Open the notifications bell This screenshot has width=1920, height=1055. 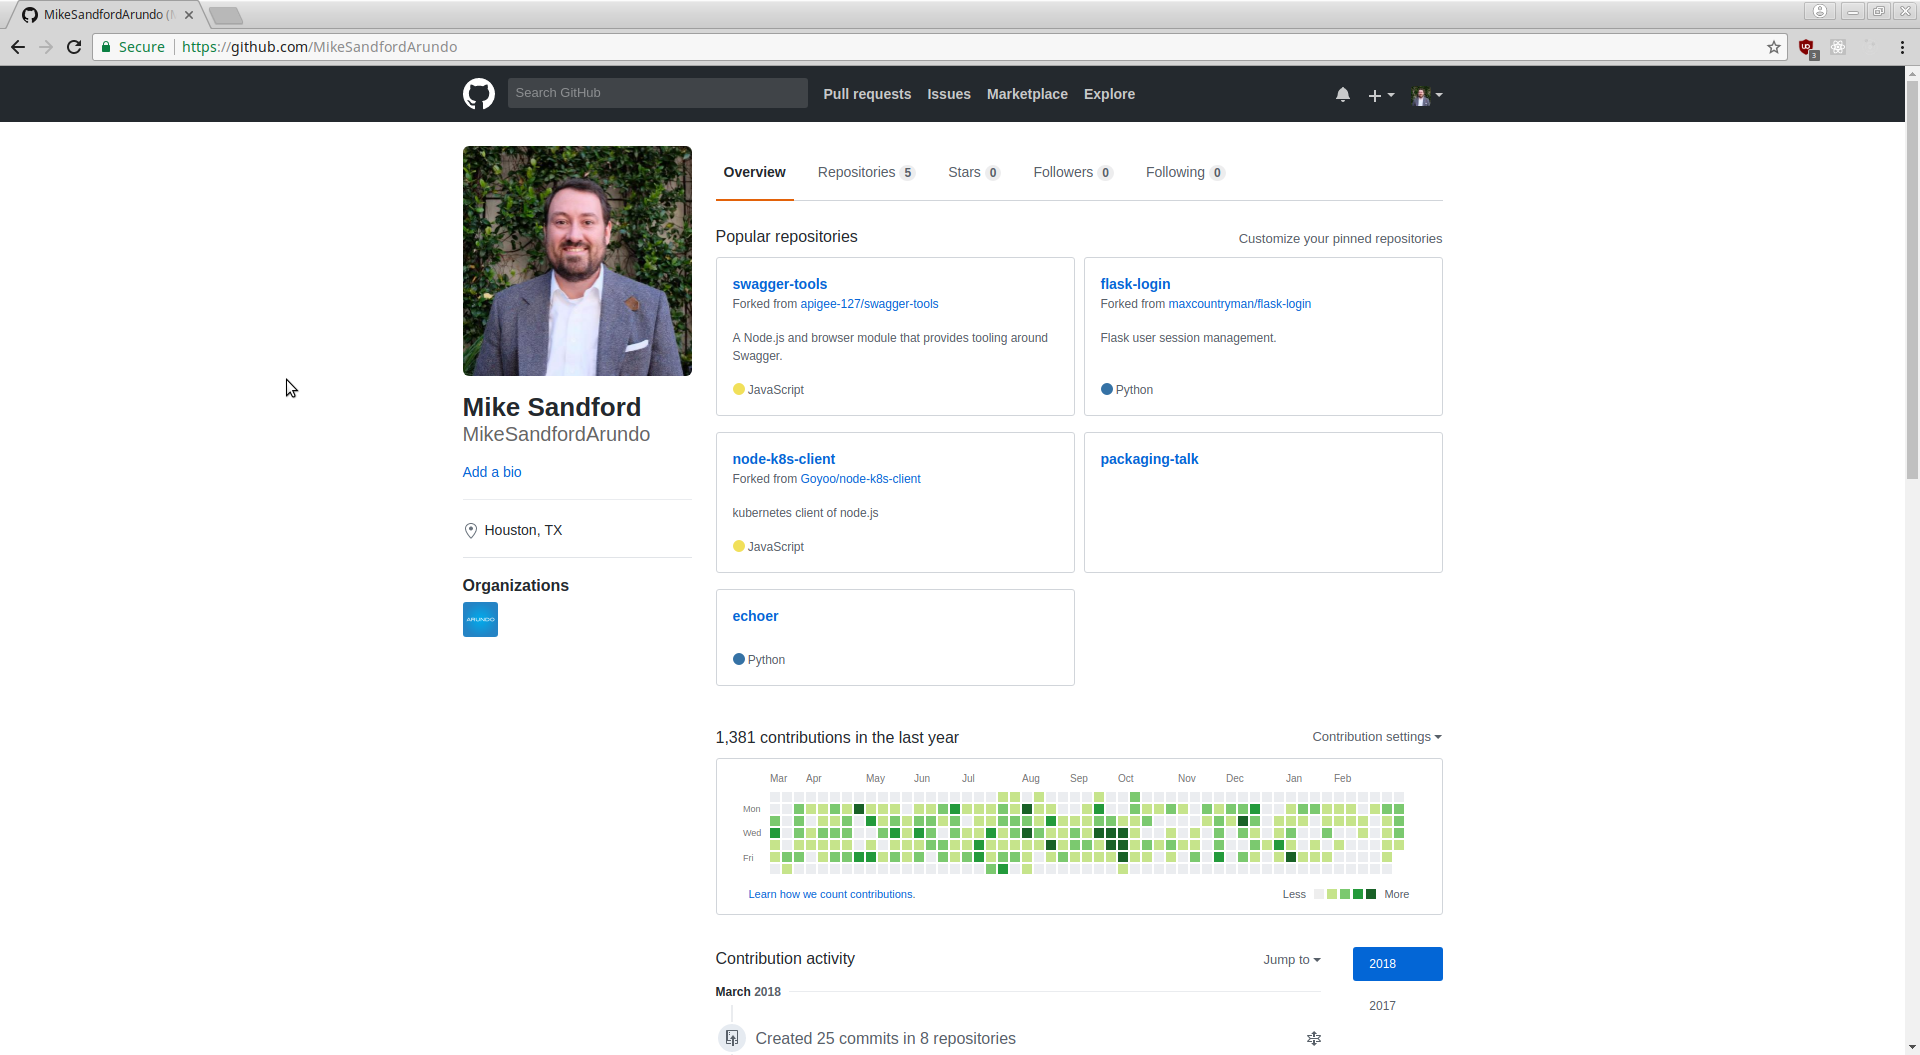point(1342,94)
